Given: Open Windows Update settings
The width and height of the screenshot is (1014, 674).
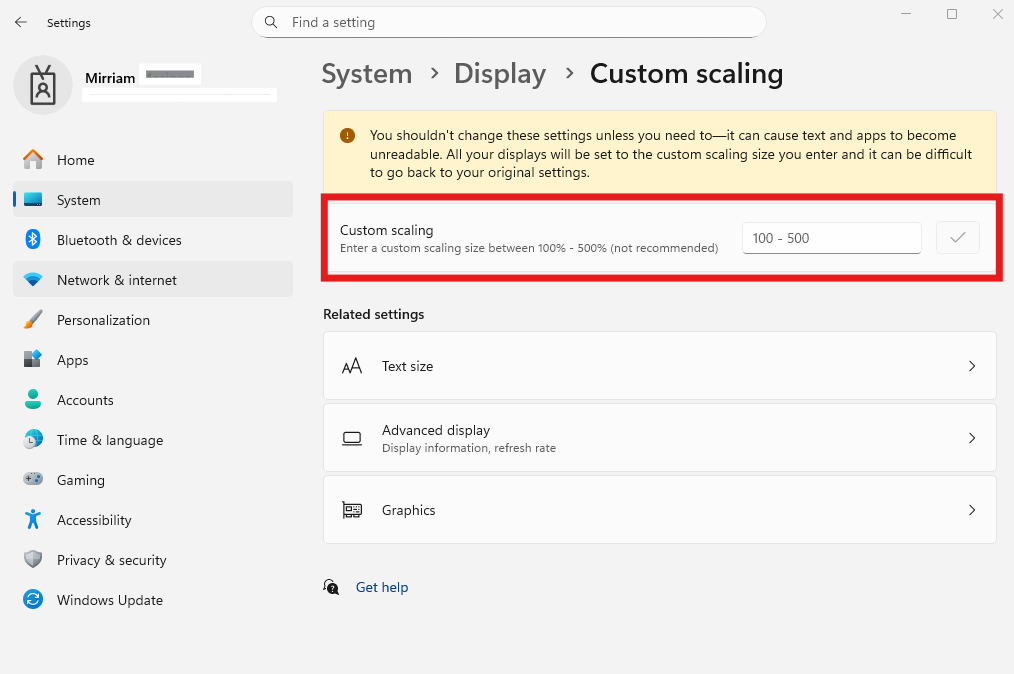Looking at the screenshot, I should (153, 600).
